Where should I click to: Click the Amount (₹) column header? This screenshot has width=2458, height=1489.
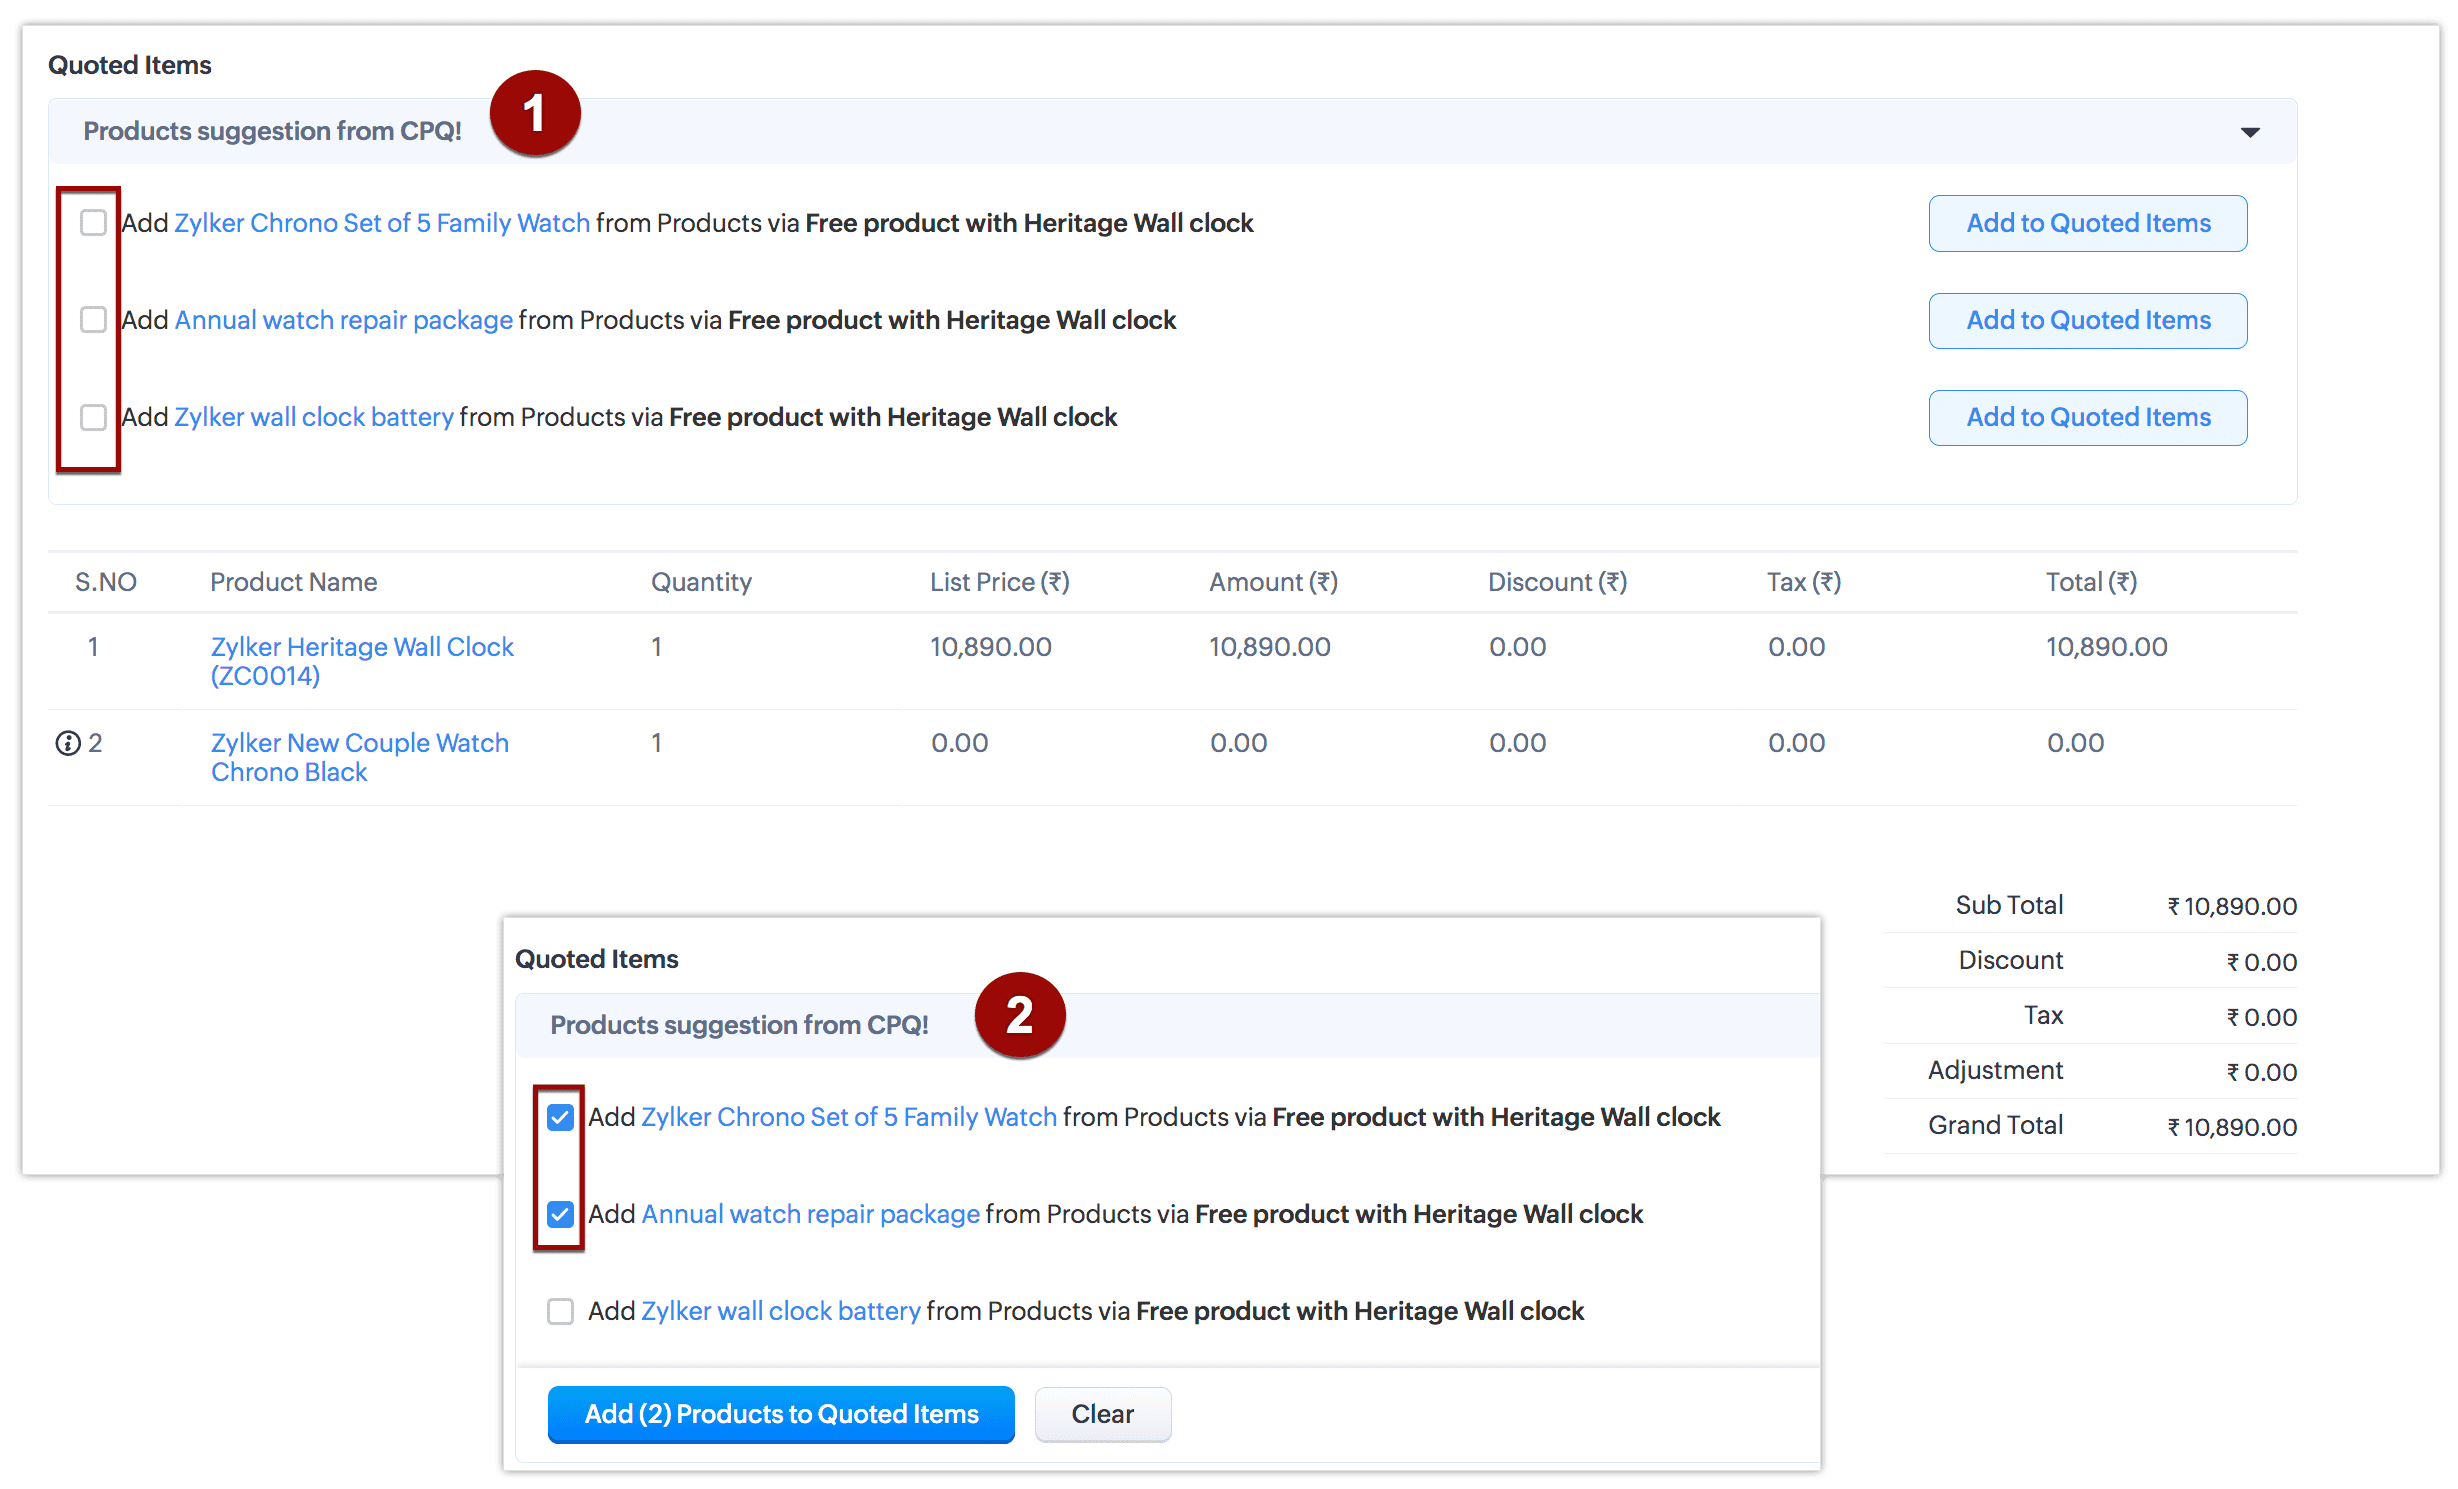coord(1273,582)
